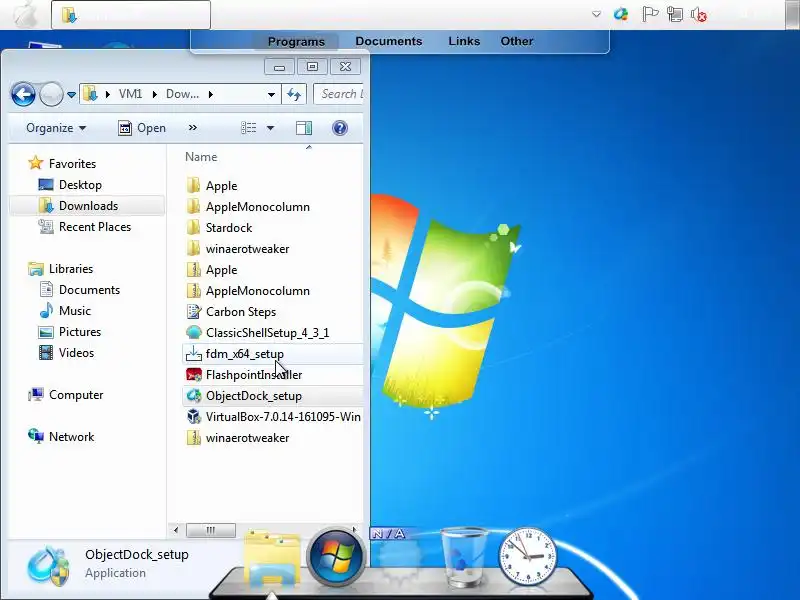Click the greyed Forward navigation button

click(51, 94)
